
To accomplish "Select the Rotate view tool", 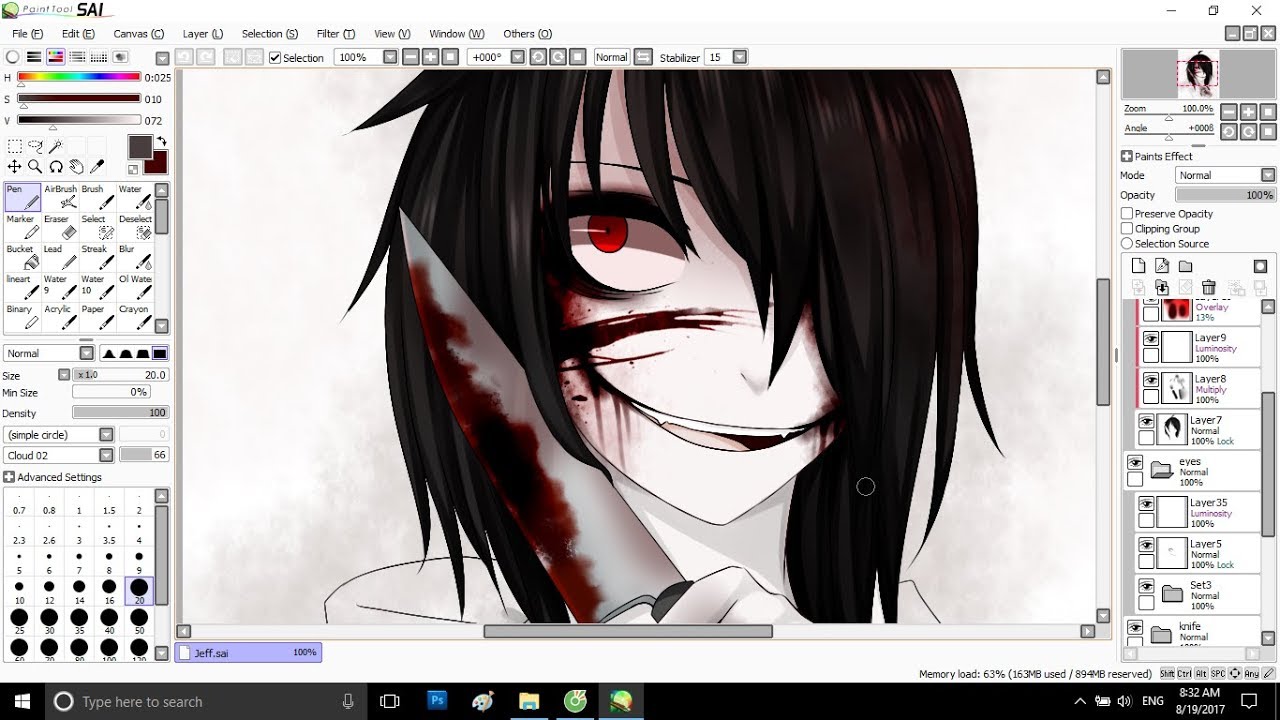I will click(x=56, y=167).
